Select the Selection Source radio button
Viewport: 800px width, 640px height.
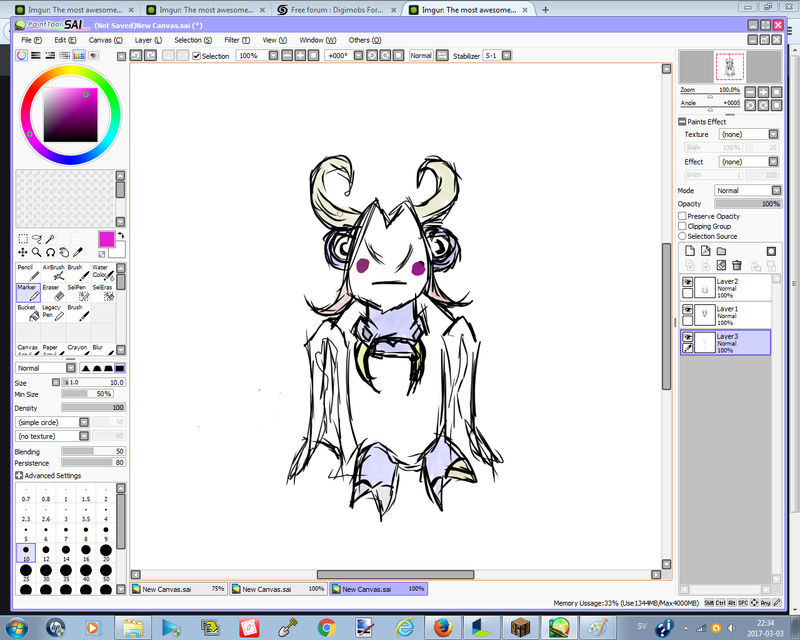pos(682,236)
